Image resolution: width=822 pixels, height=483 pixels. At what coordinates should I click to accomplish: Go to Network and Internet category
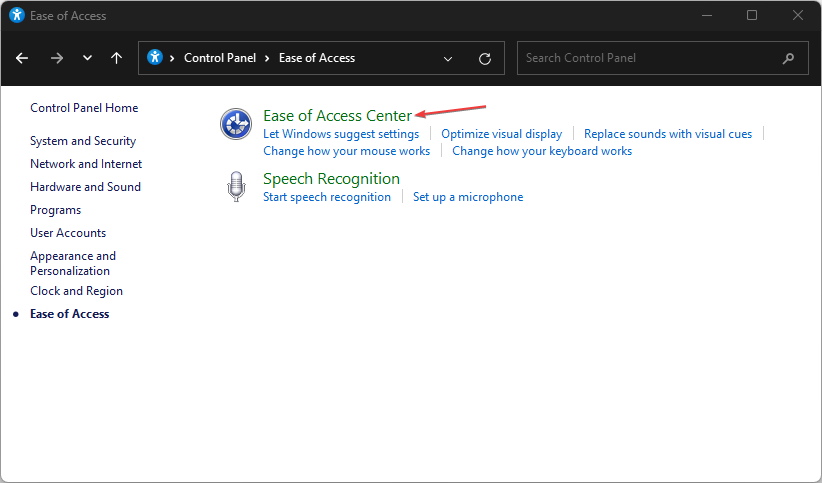86,164
